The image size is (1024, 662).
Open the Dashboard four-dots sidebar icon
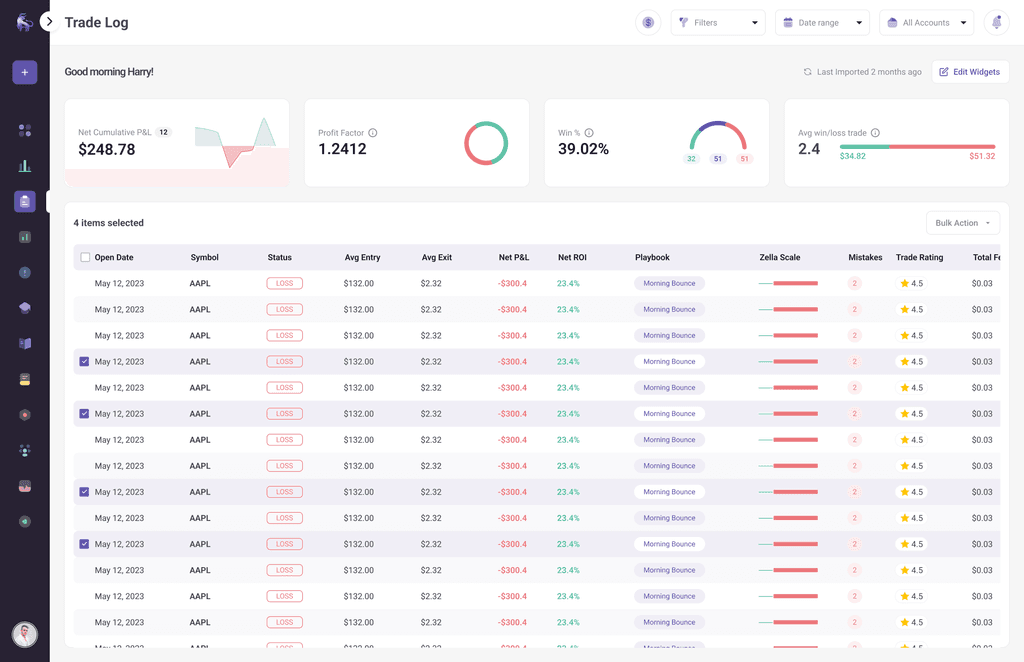25,131
